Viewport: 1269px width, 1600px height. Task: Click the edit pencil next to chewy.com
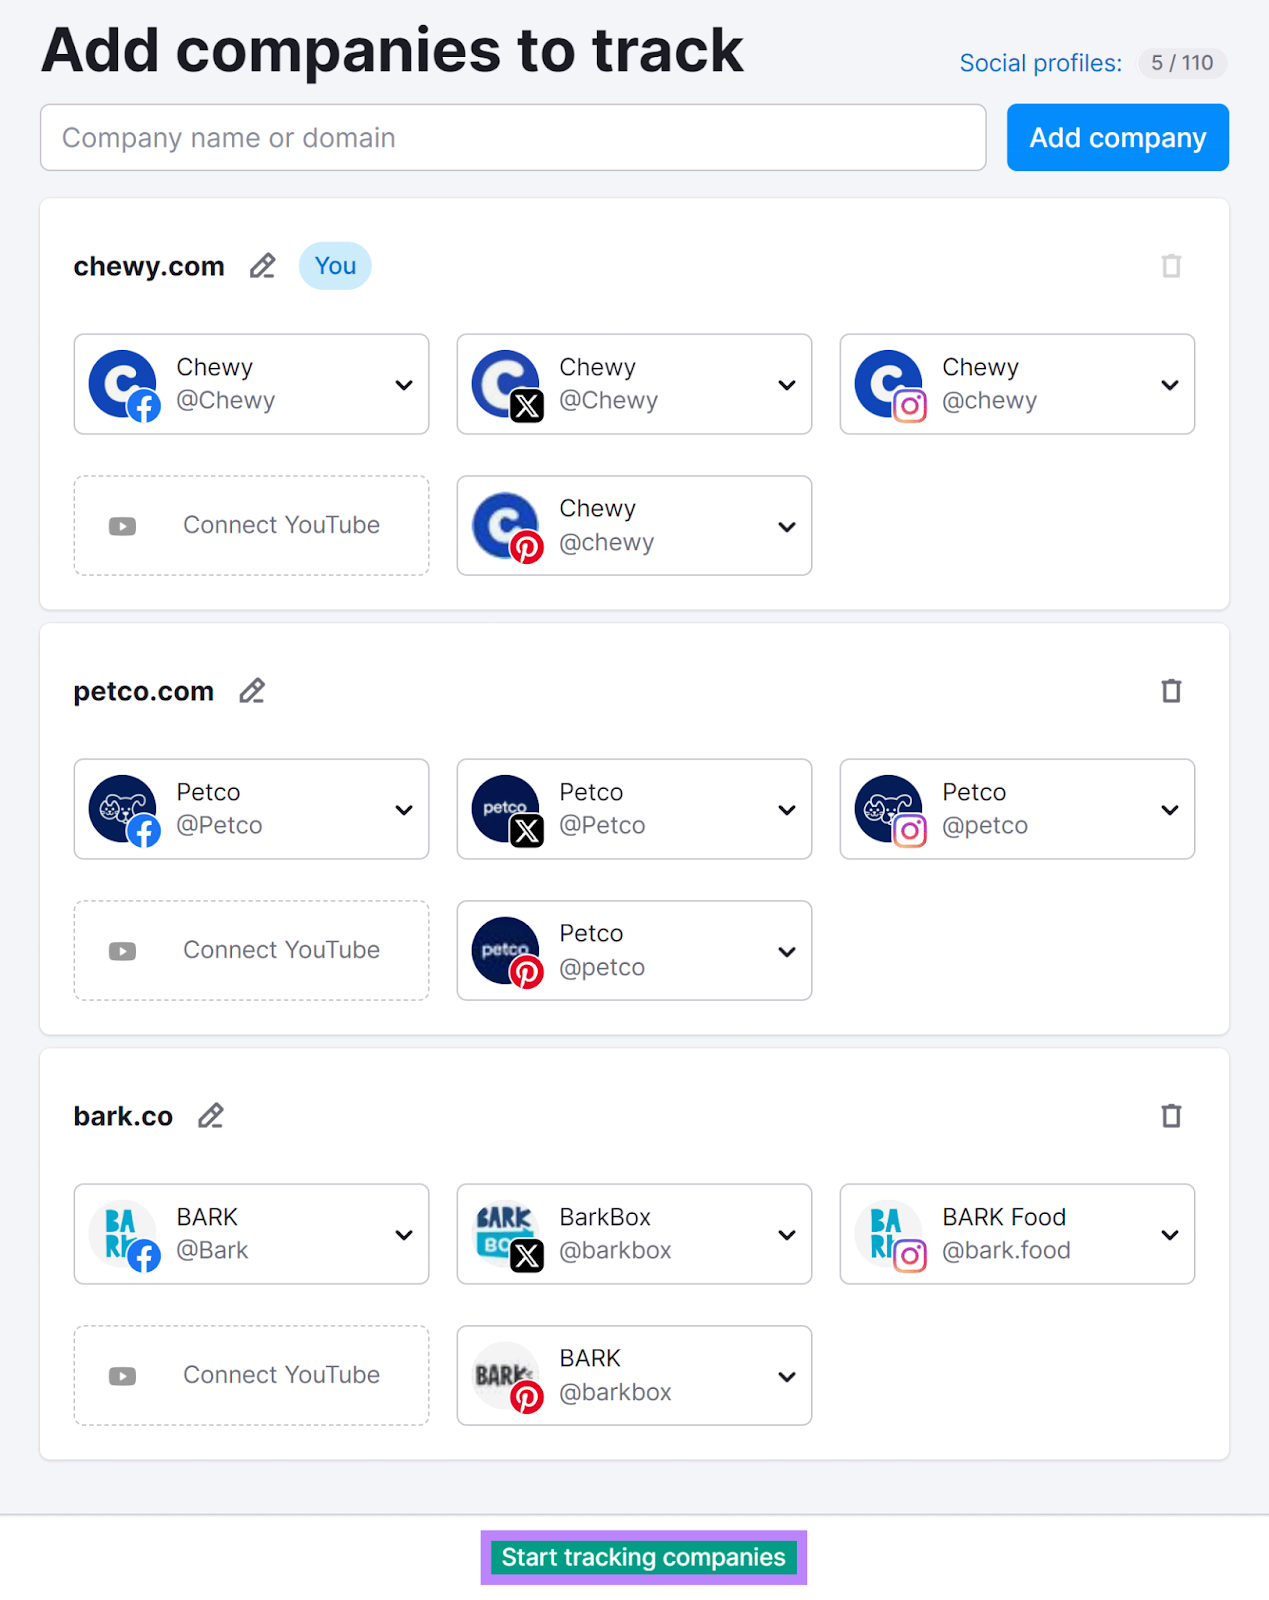[x=262, y=265]
